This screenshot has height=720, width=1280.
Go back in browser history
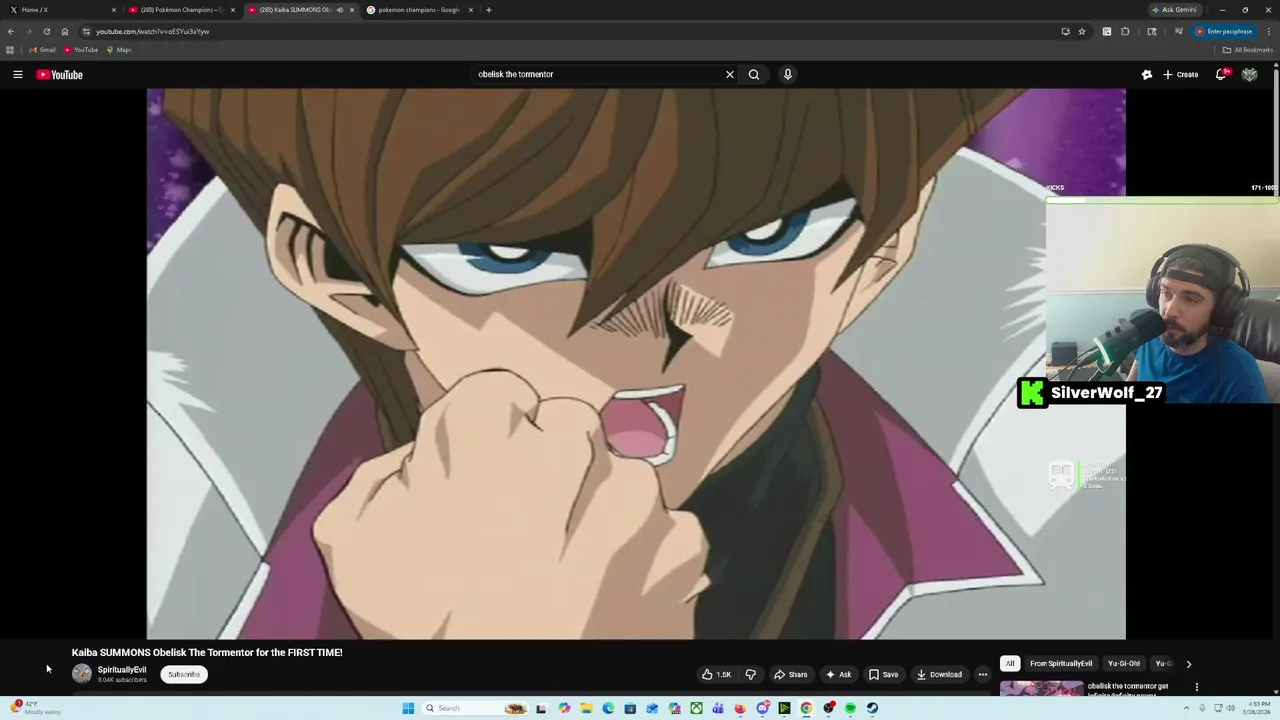click(11, 31)
